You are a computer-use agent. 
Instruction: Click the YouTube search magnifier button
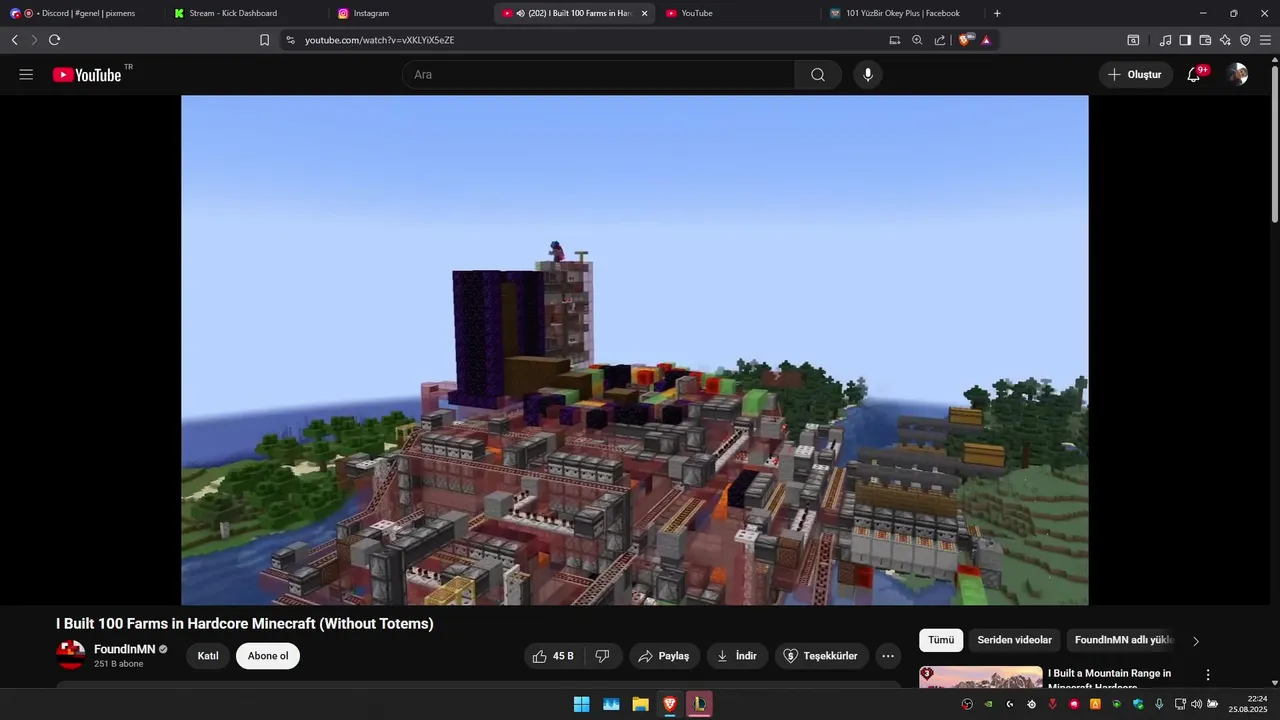818,75
